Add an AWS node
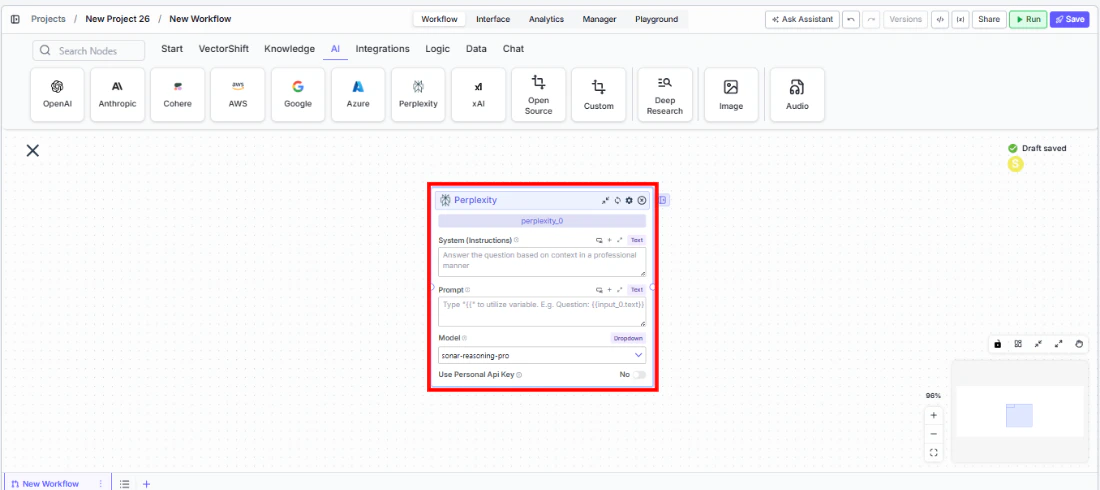Image resolution: width=1100 pixels, height=490 pixels. [x=238, y=95]
